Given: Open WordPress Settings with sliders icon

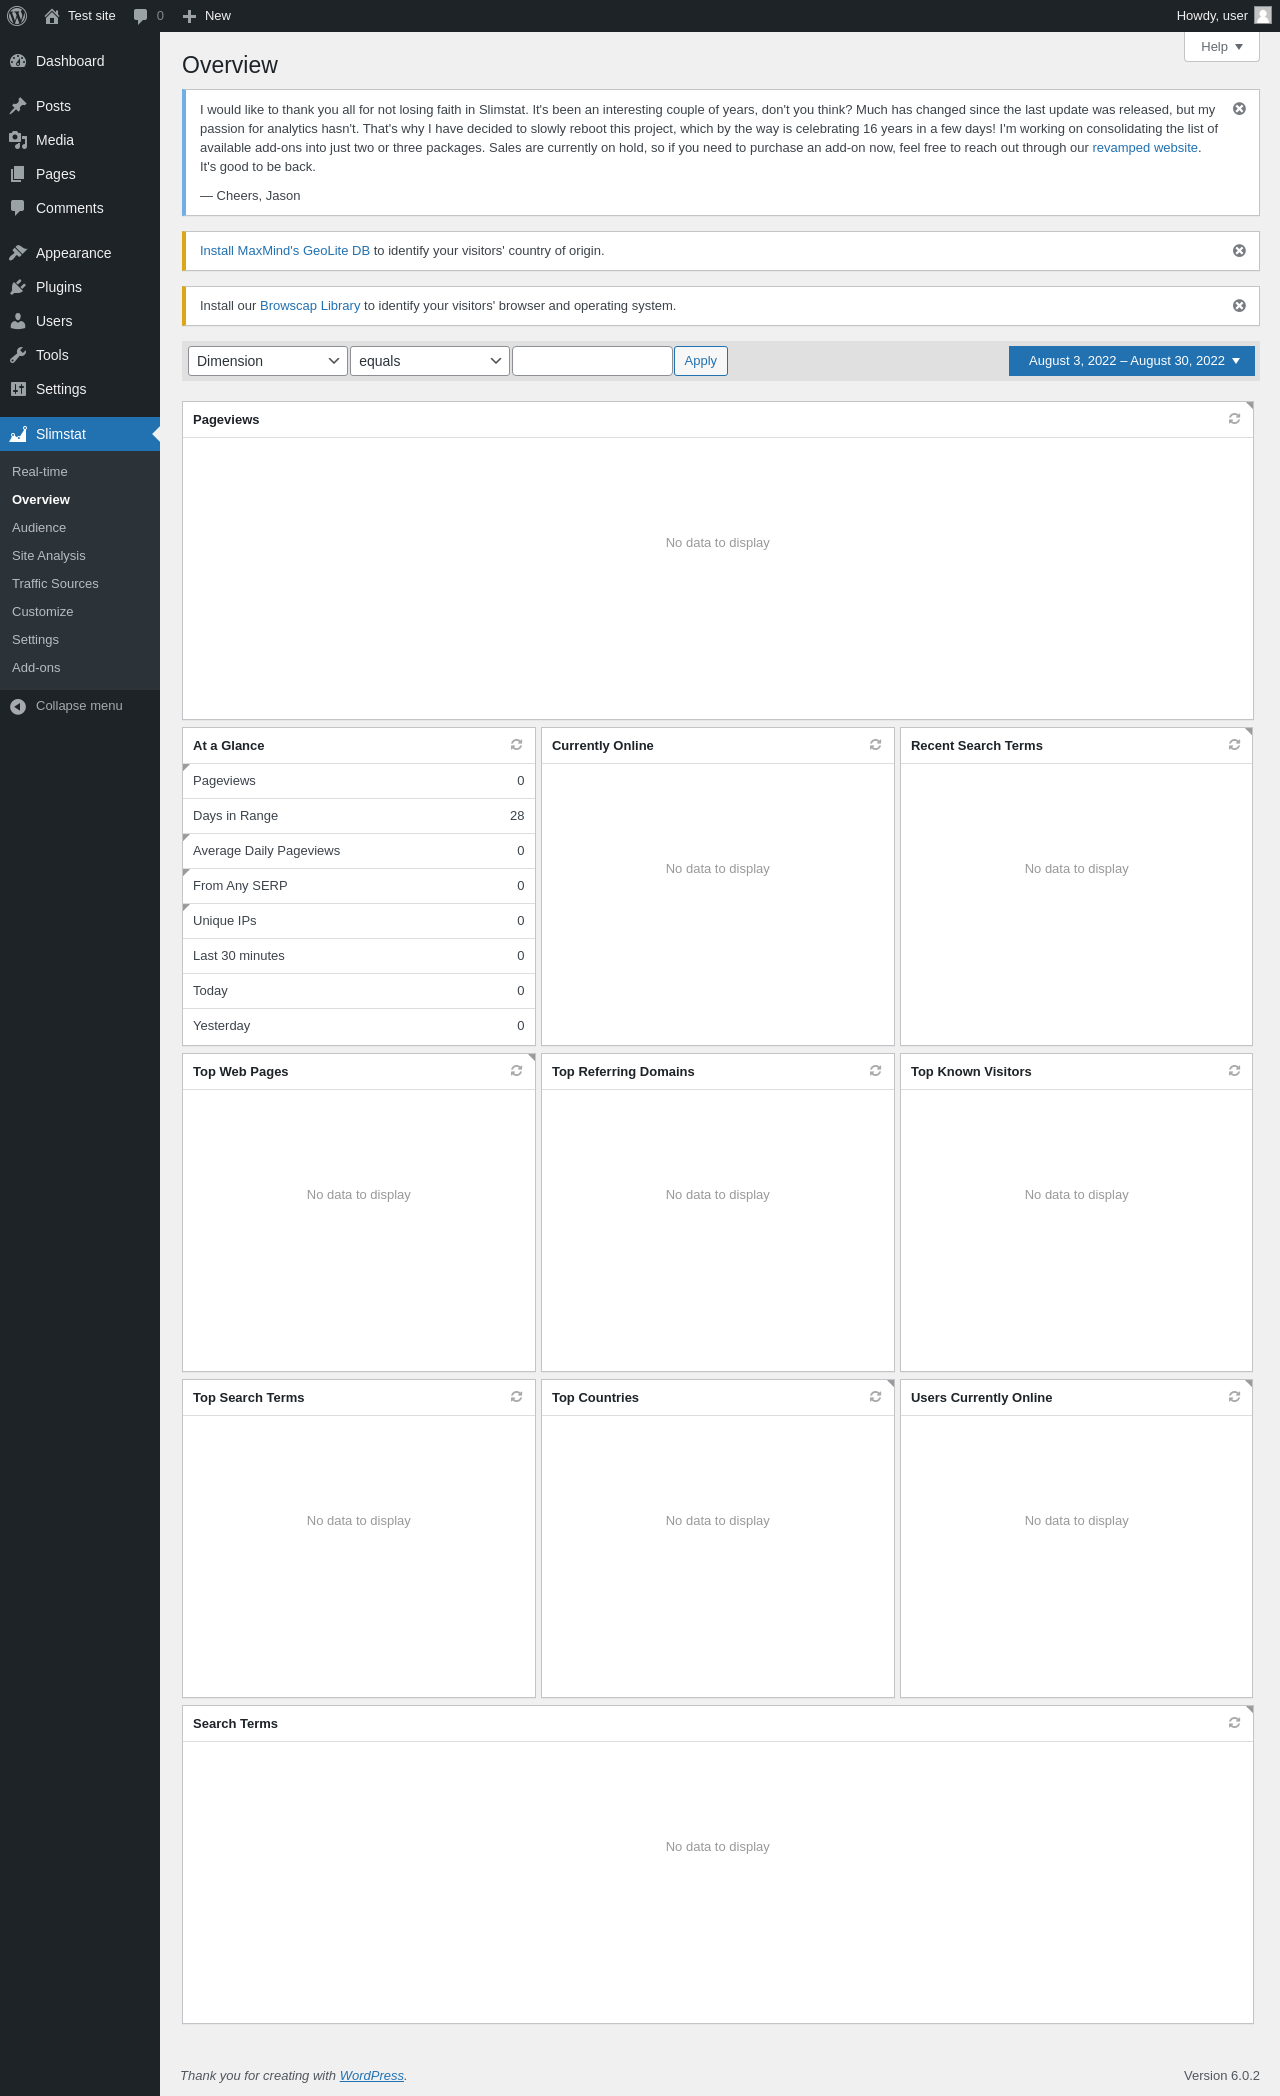Looking at the screenshot, I should click(x=80, y=389).
